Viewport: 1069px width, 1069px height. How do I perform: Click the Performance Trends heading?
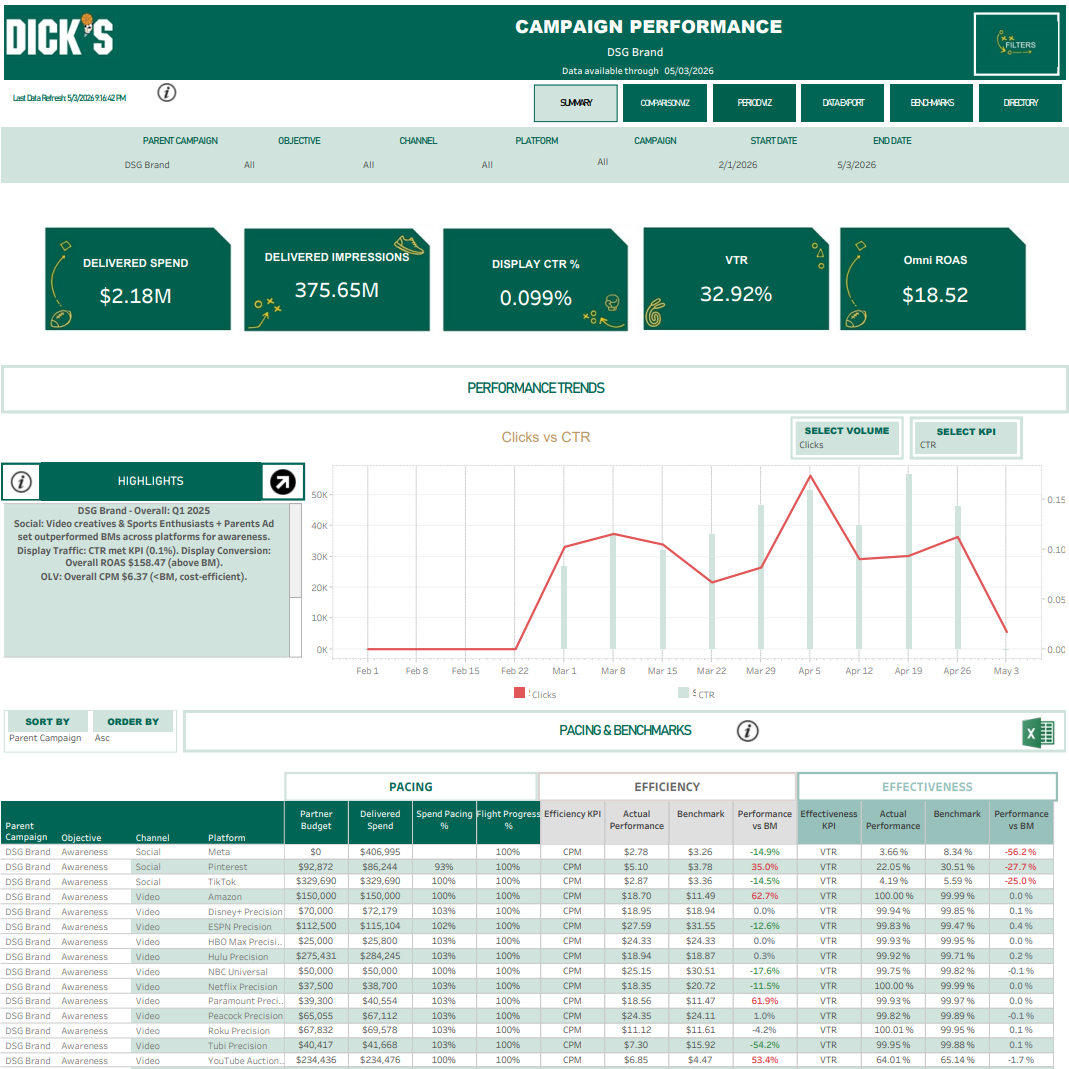(536, 388)
